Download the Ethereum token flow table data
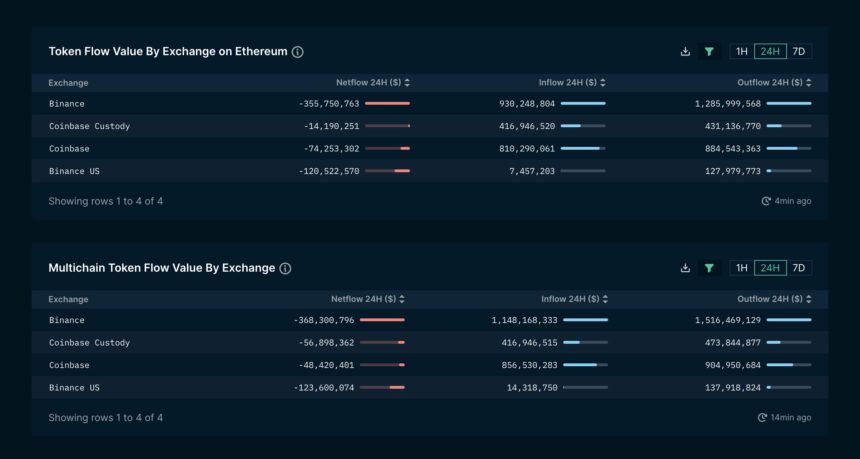The image size is (860, 459). (x=685, y=51)
